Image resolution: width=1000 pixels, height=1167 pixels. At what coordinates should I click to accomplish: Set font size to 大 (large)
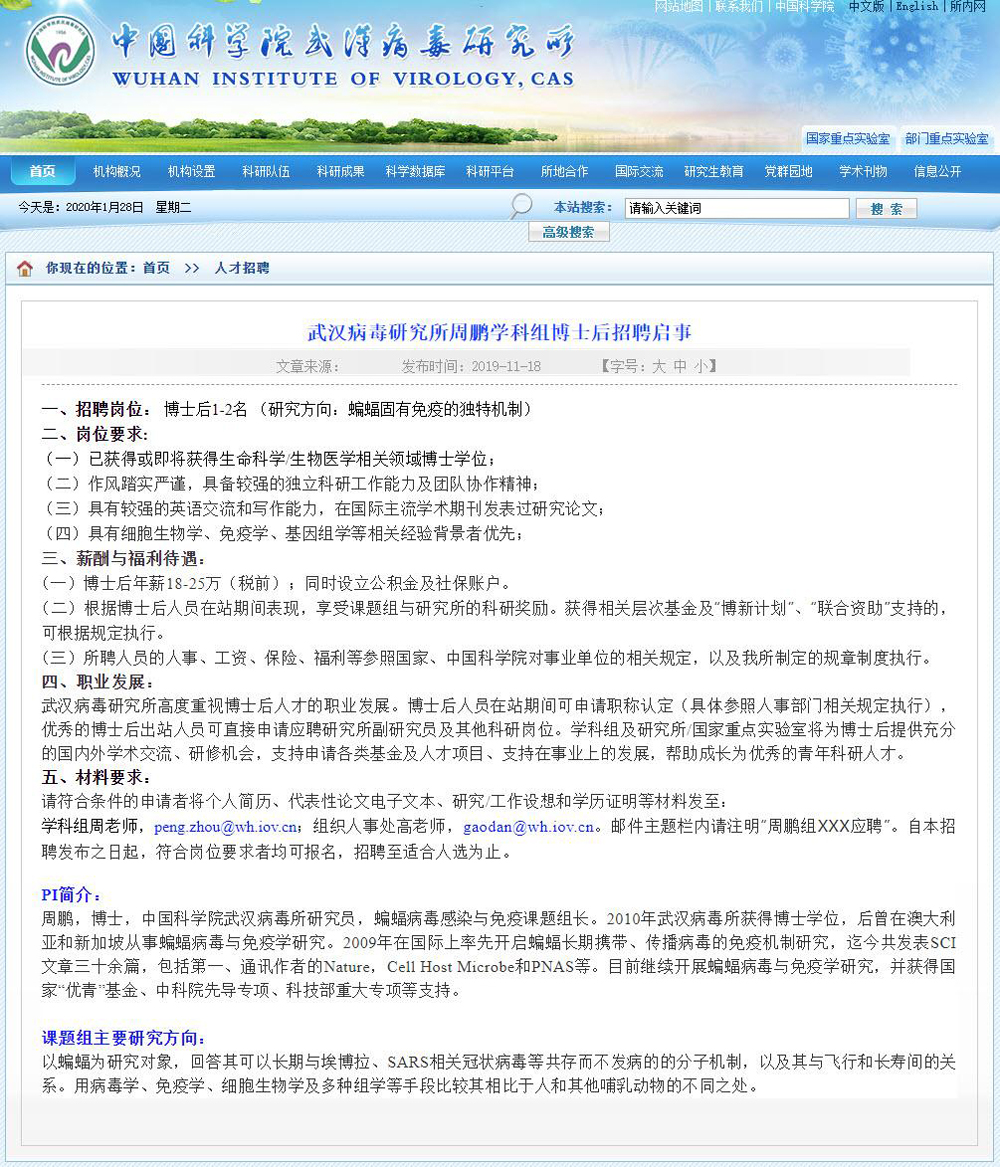(x=659, y=367)
